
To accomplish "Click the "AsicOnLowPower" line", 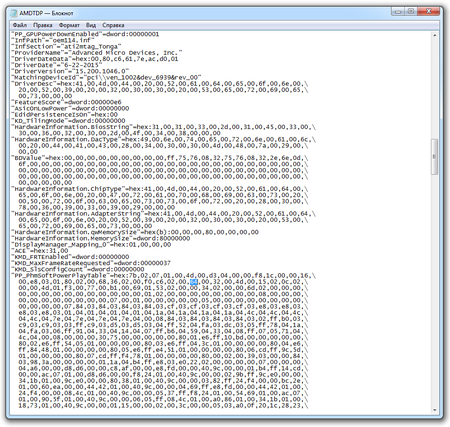I will tap(70, 108).
